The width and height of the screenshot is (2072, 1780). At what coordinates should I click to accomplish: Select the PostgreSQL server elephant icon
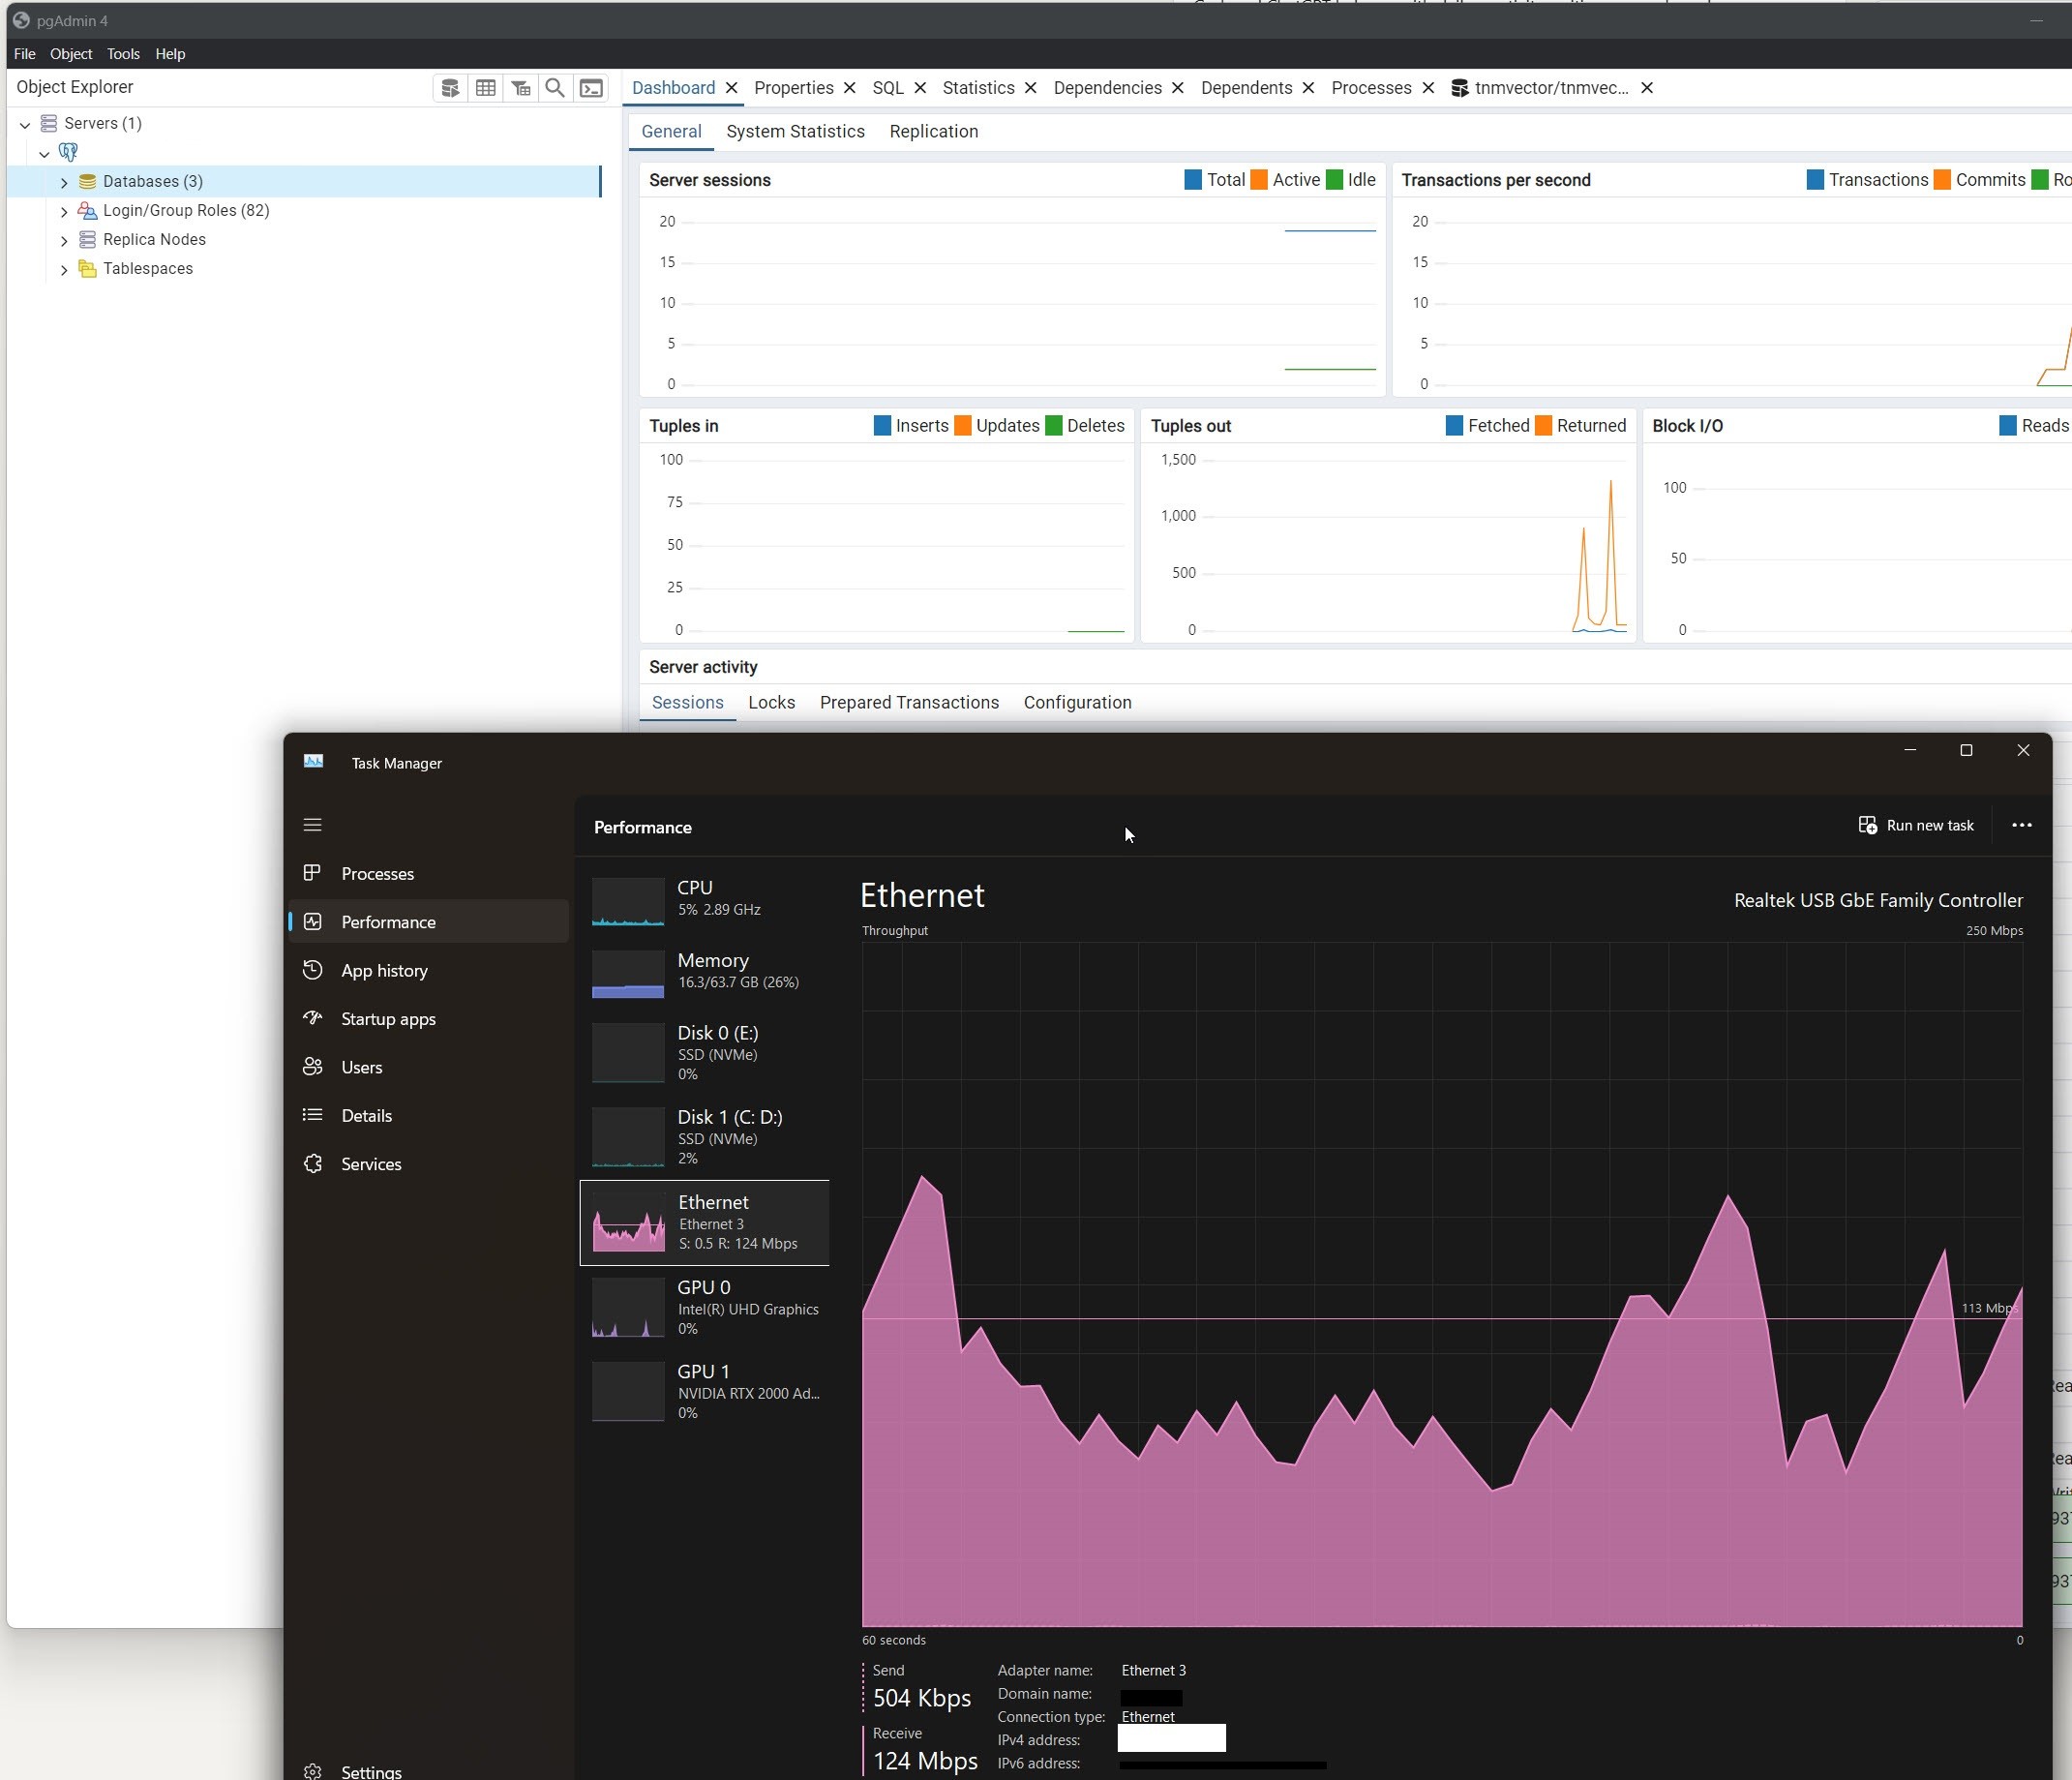[68, 152]
